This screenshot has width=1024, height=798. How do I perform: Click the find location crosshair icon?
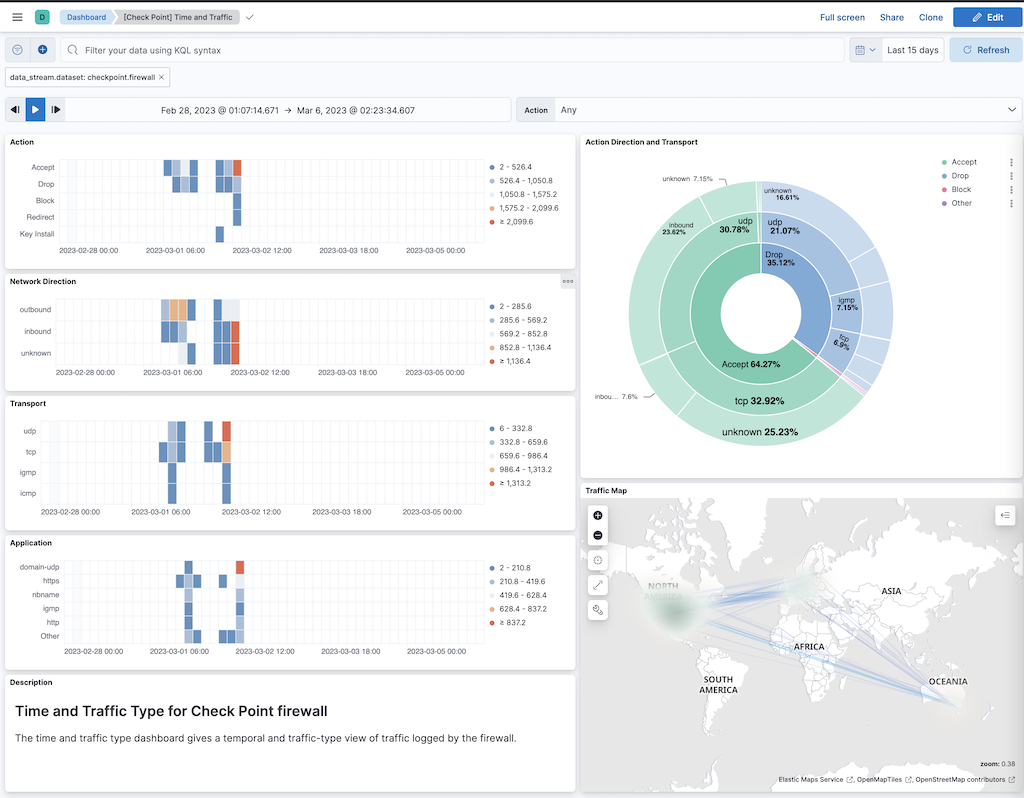pos(598,560)
